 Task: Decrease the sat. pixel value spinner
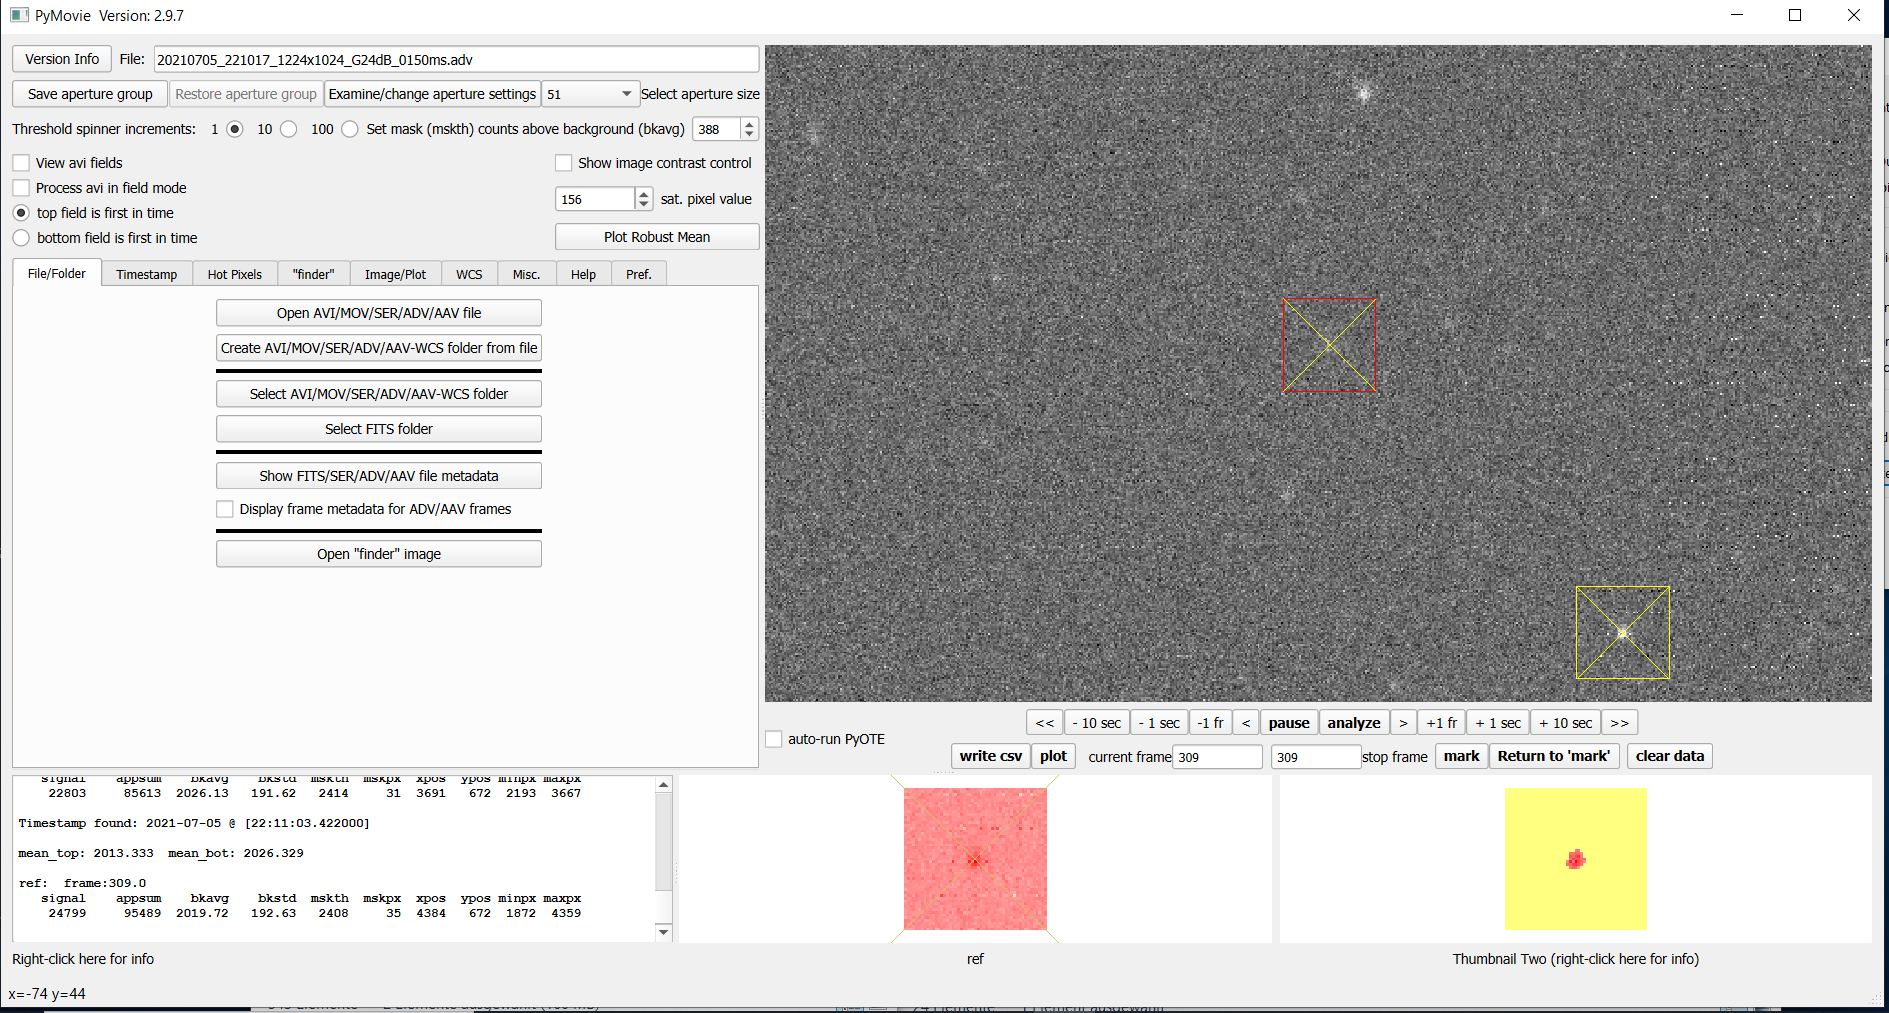tap(644, 204)
